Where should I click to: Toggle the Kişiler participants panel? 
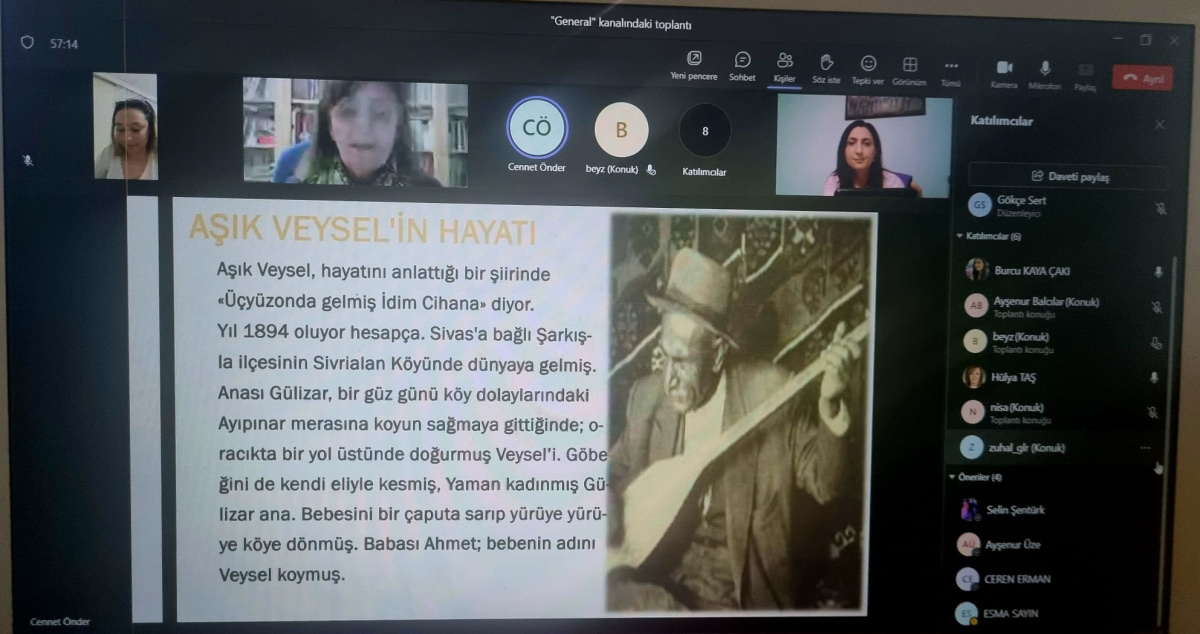[x=784, y=66]
